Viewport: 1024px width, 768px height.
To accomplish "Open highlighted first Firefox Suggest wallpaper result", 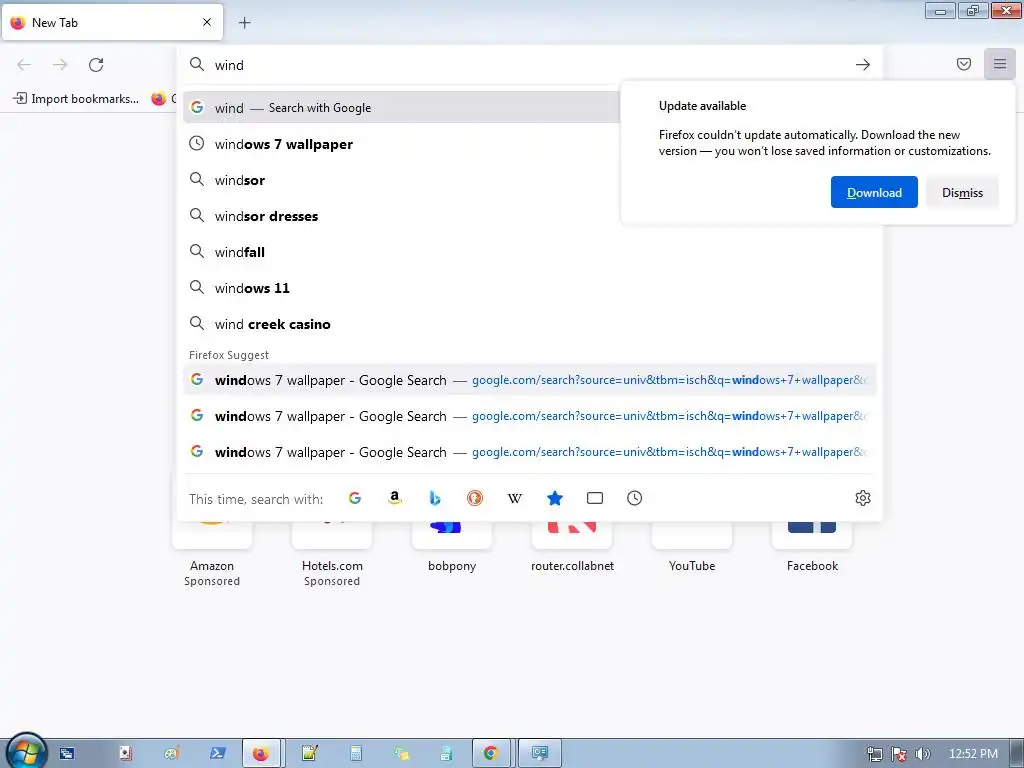I will (530, 380).
